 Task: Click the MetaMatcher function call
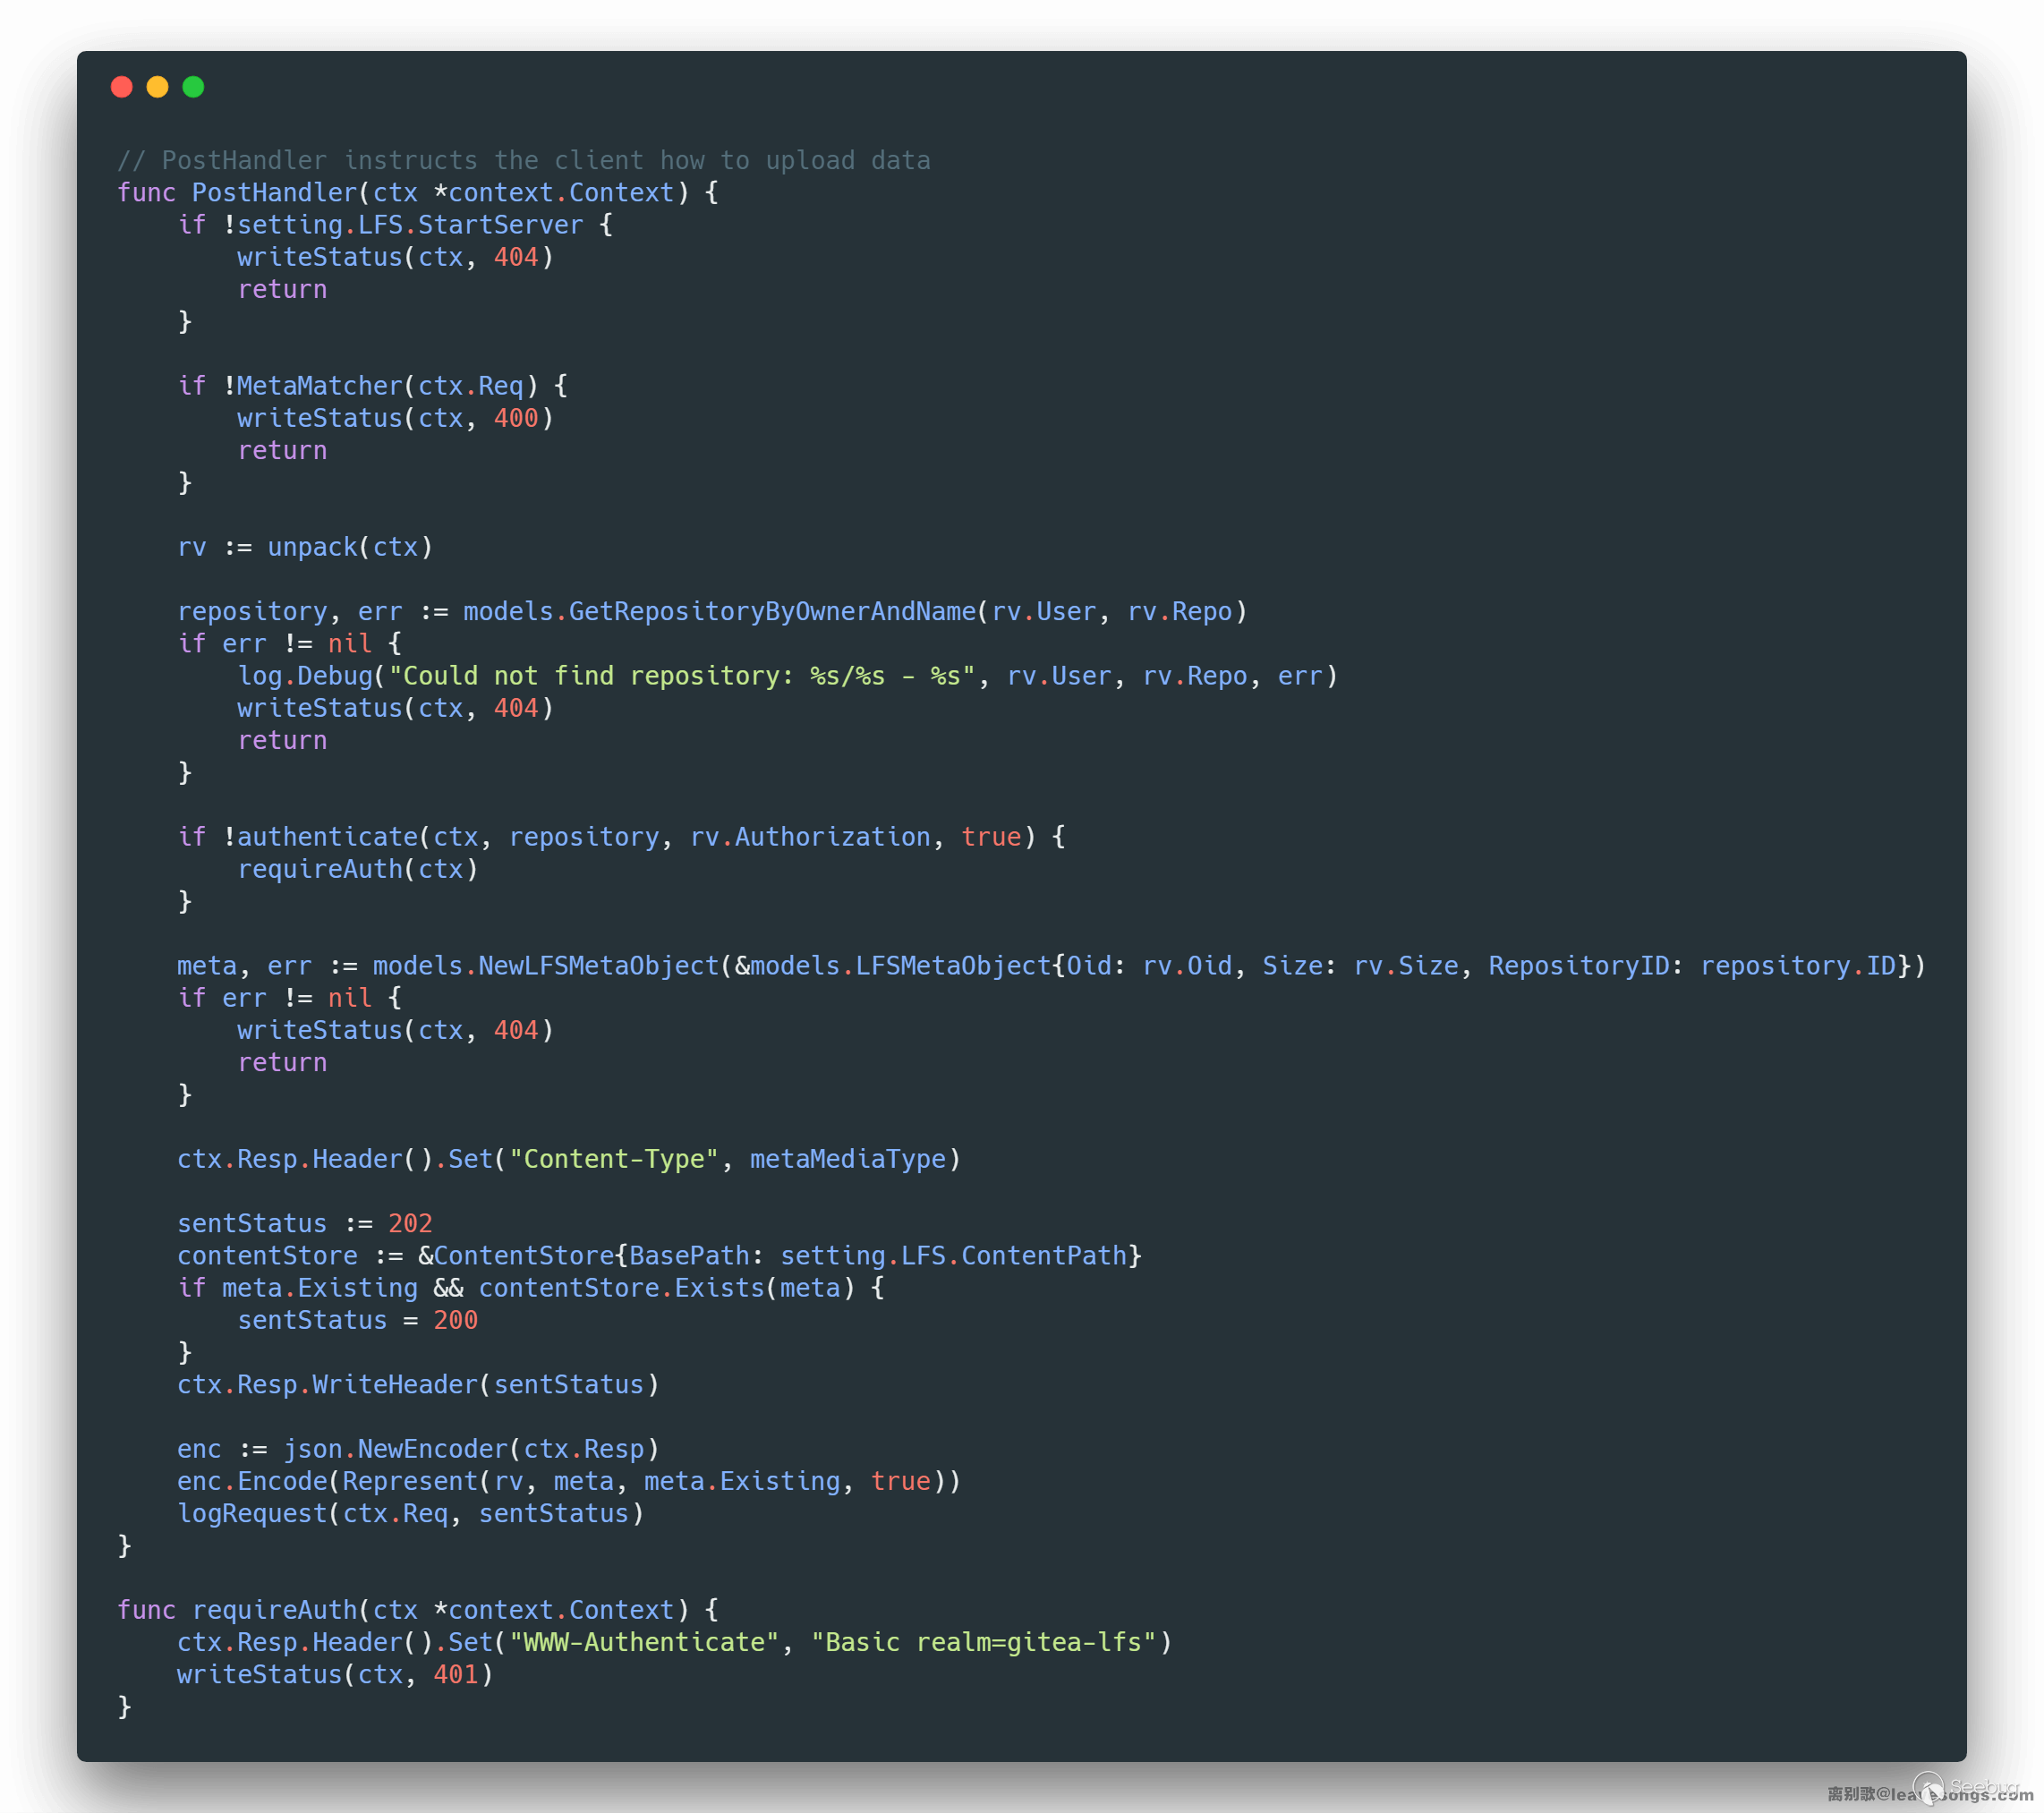point(319,386)
